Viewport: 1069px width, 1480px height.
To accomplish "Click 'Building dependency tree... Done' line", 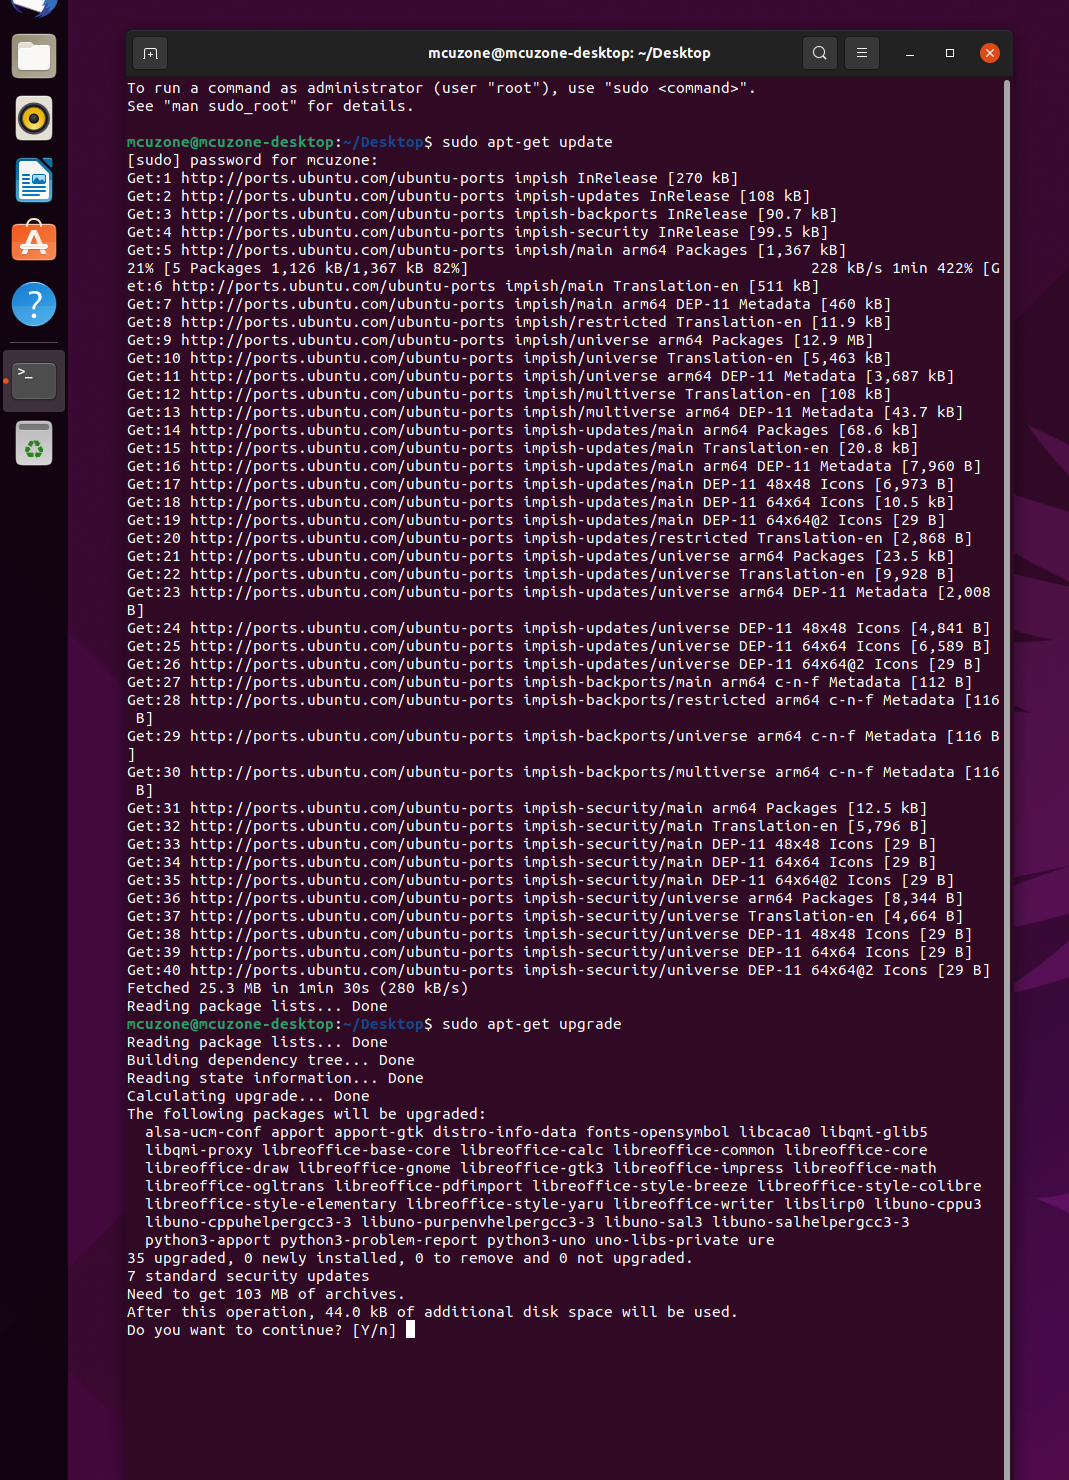I will [270, 1060].
